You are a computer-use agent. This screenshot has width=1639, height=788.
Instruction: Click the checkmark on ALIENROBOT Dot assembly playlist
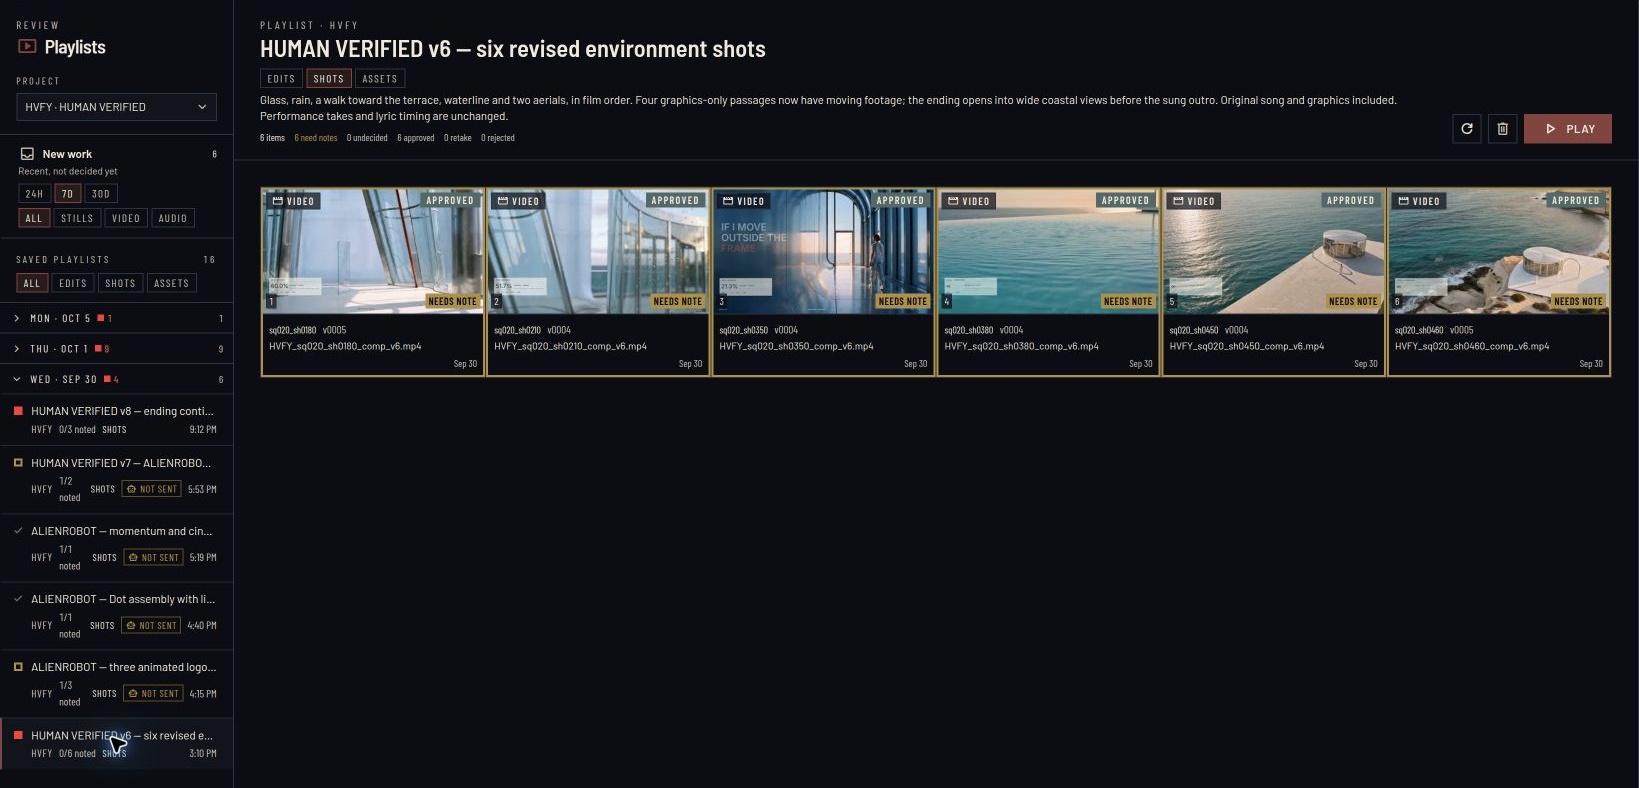point(18,599)
